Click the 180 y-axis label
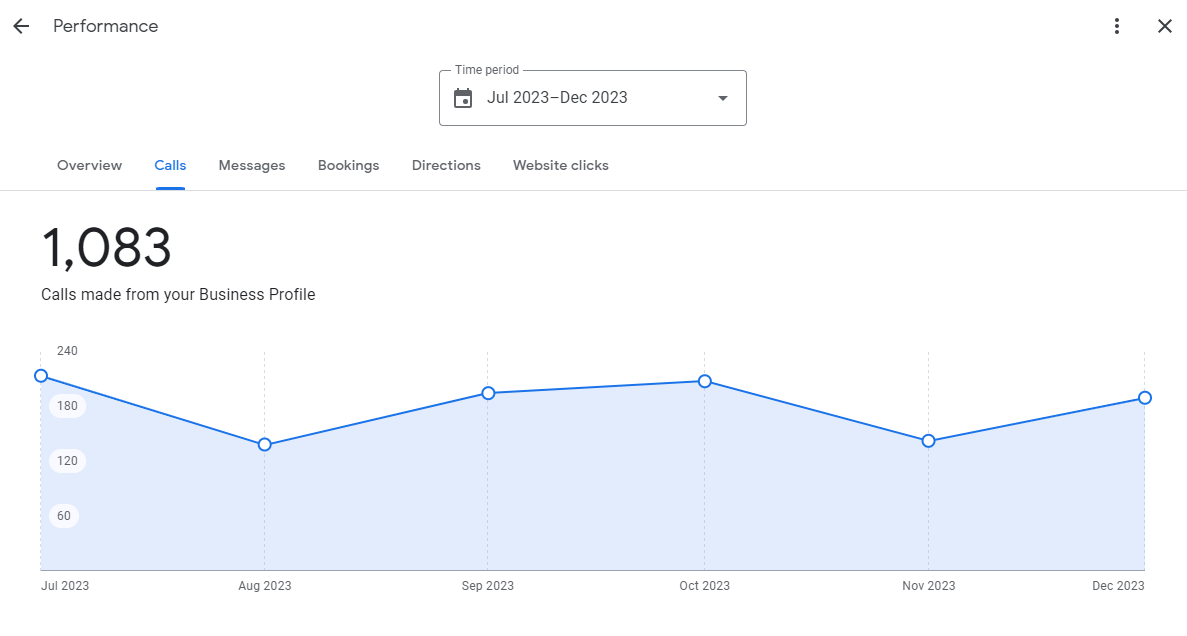This screenshot has width=1187, height=636. pos(67,406)
